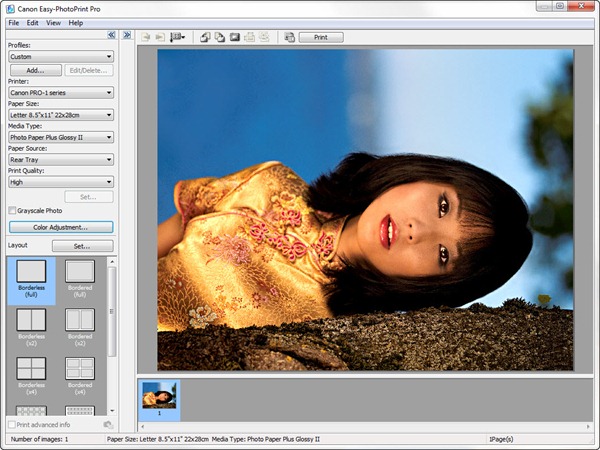The height and width of the screenshot is (450, 600).
Task: Collapse the settings panel with double-arrow icon
Action: tap(112, 35)
